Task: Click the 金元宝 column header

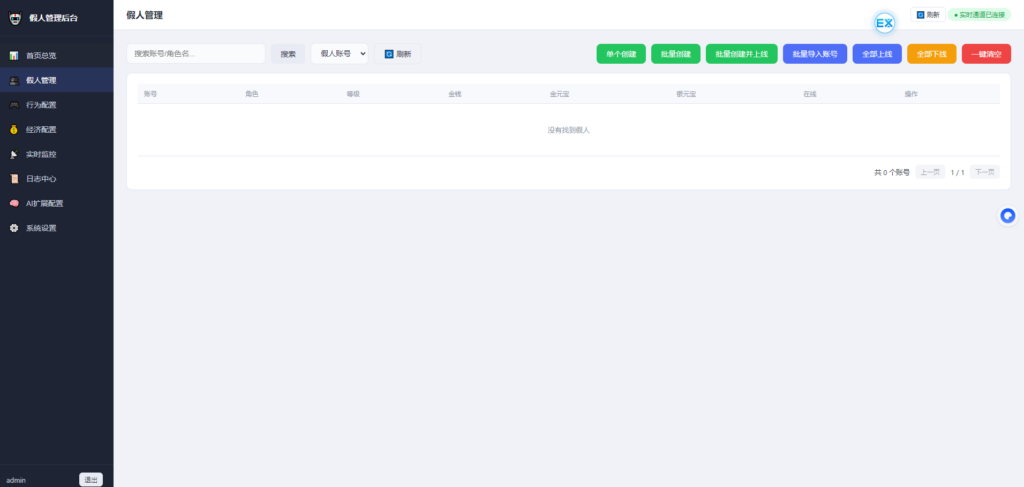Action: 560,94
